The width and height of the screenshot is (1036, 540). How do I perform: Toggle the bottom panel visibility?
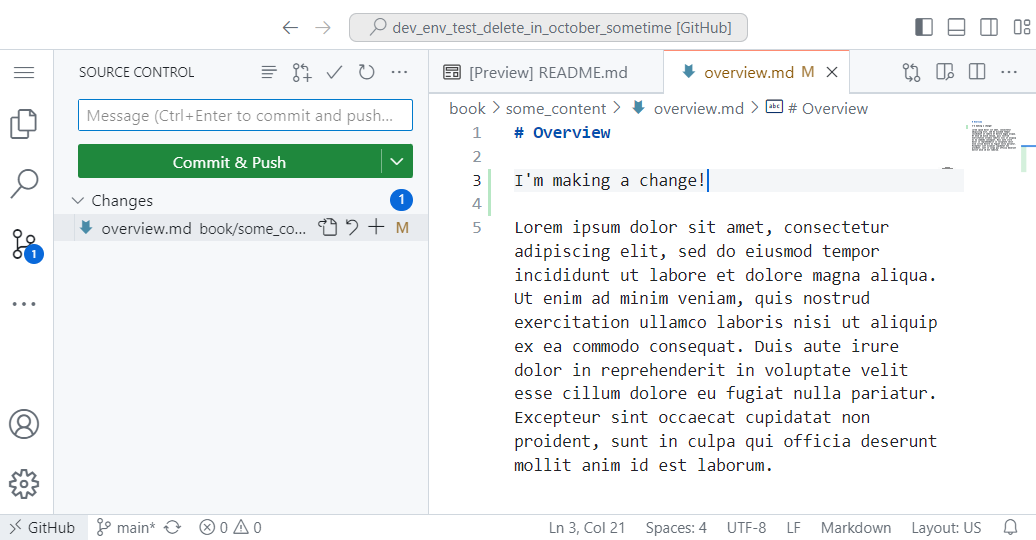(956, 27)
